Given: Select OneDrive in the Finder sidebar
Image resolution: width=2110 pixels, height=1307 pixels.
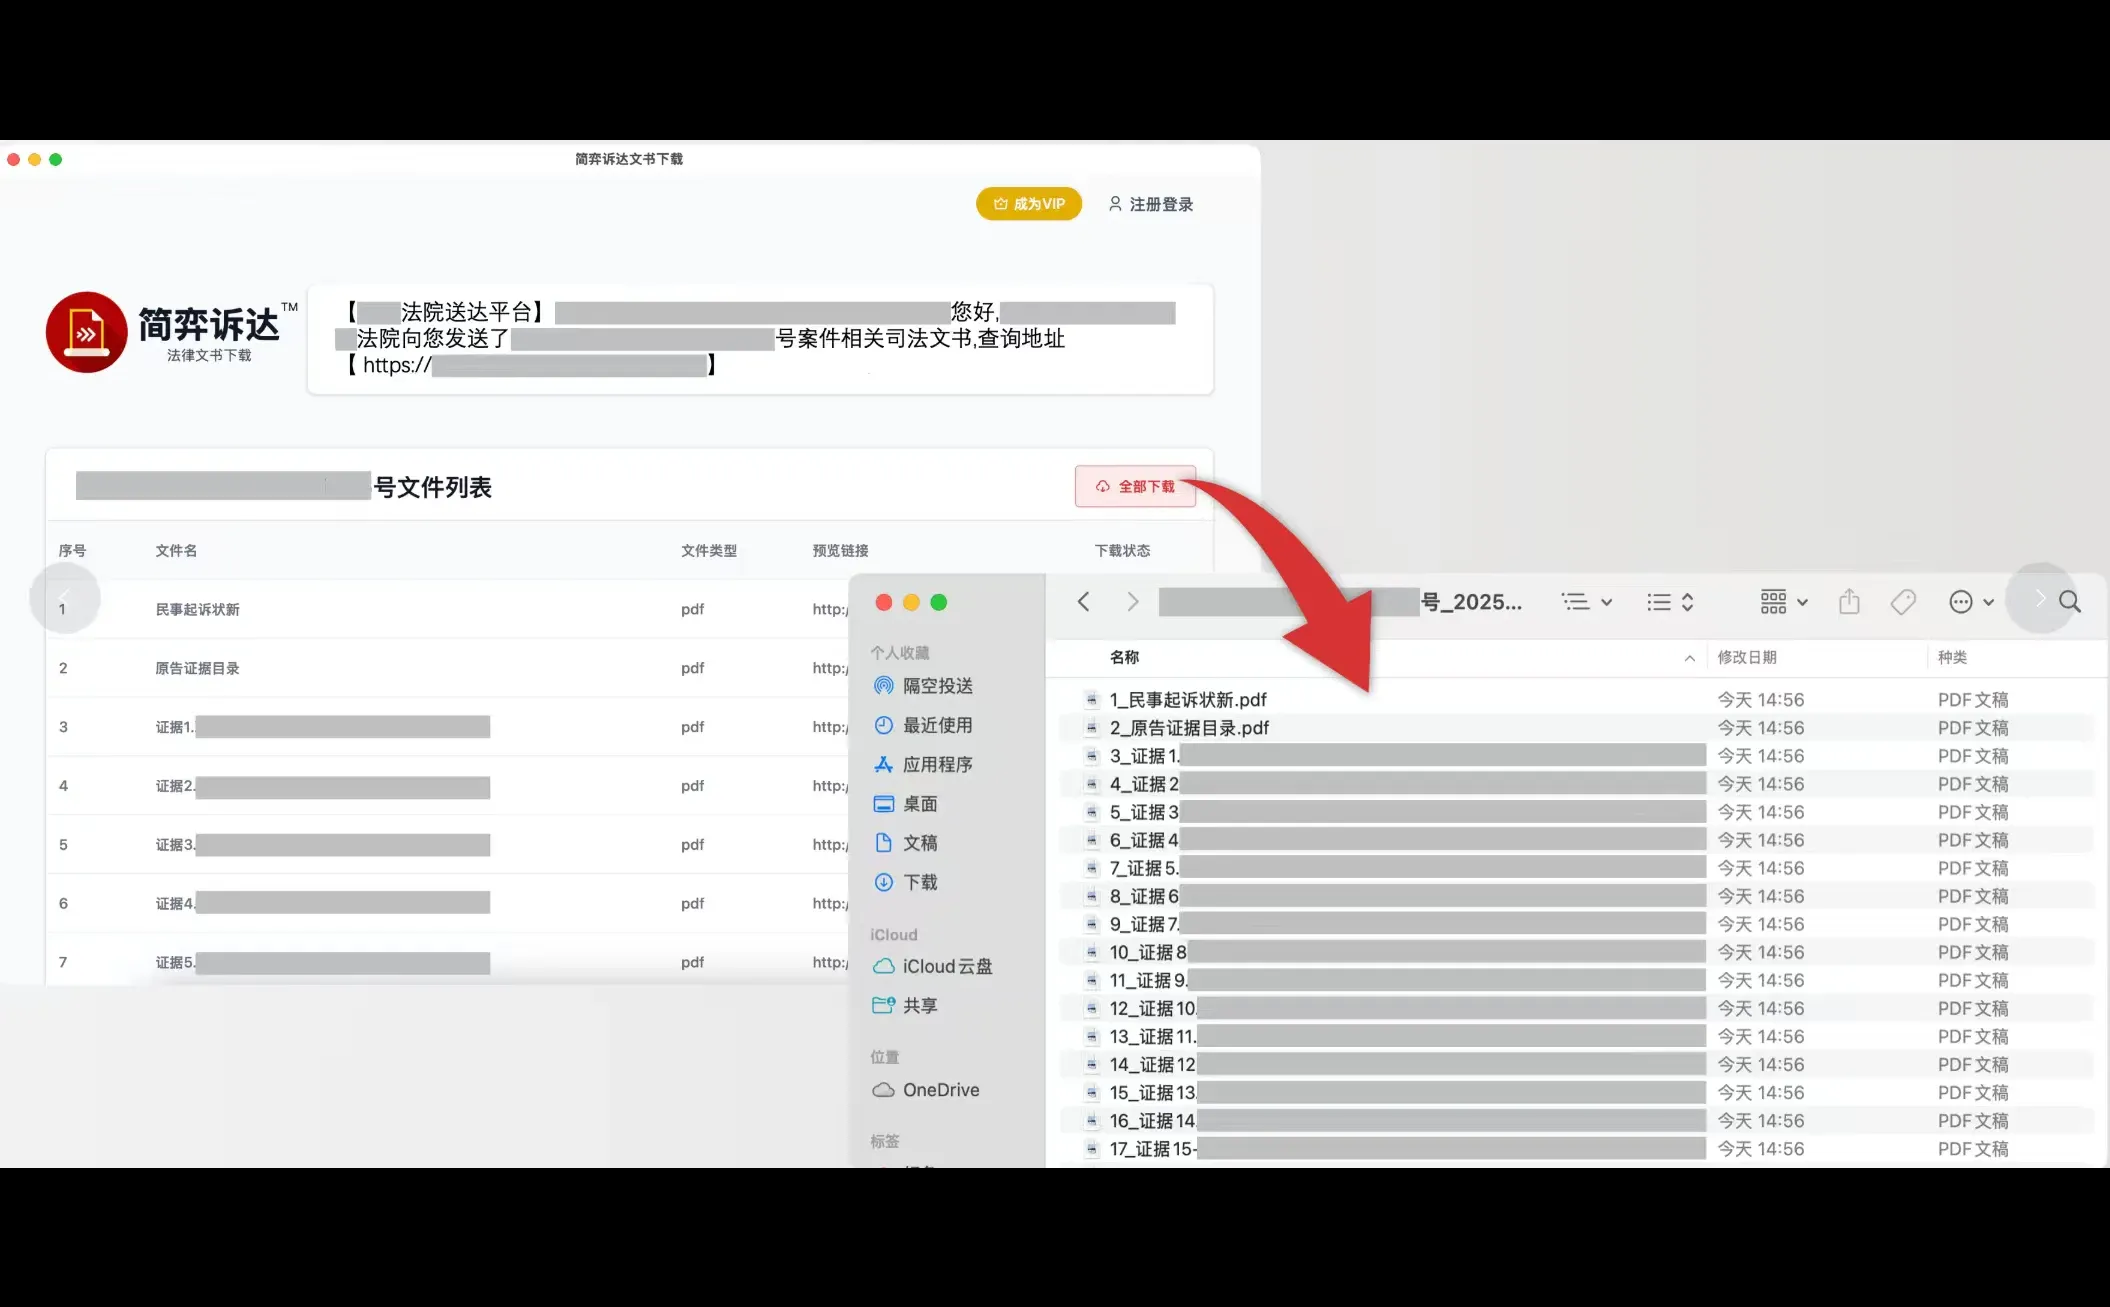Looking at the screenshot, I should click(x=939, y=1090).
